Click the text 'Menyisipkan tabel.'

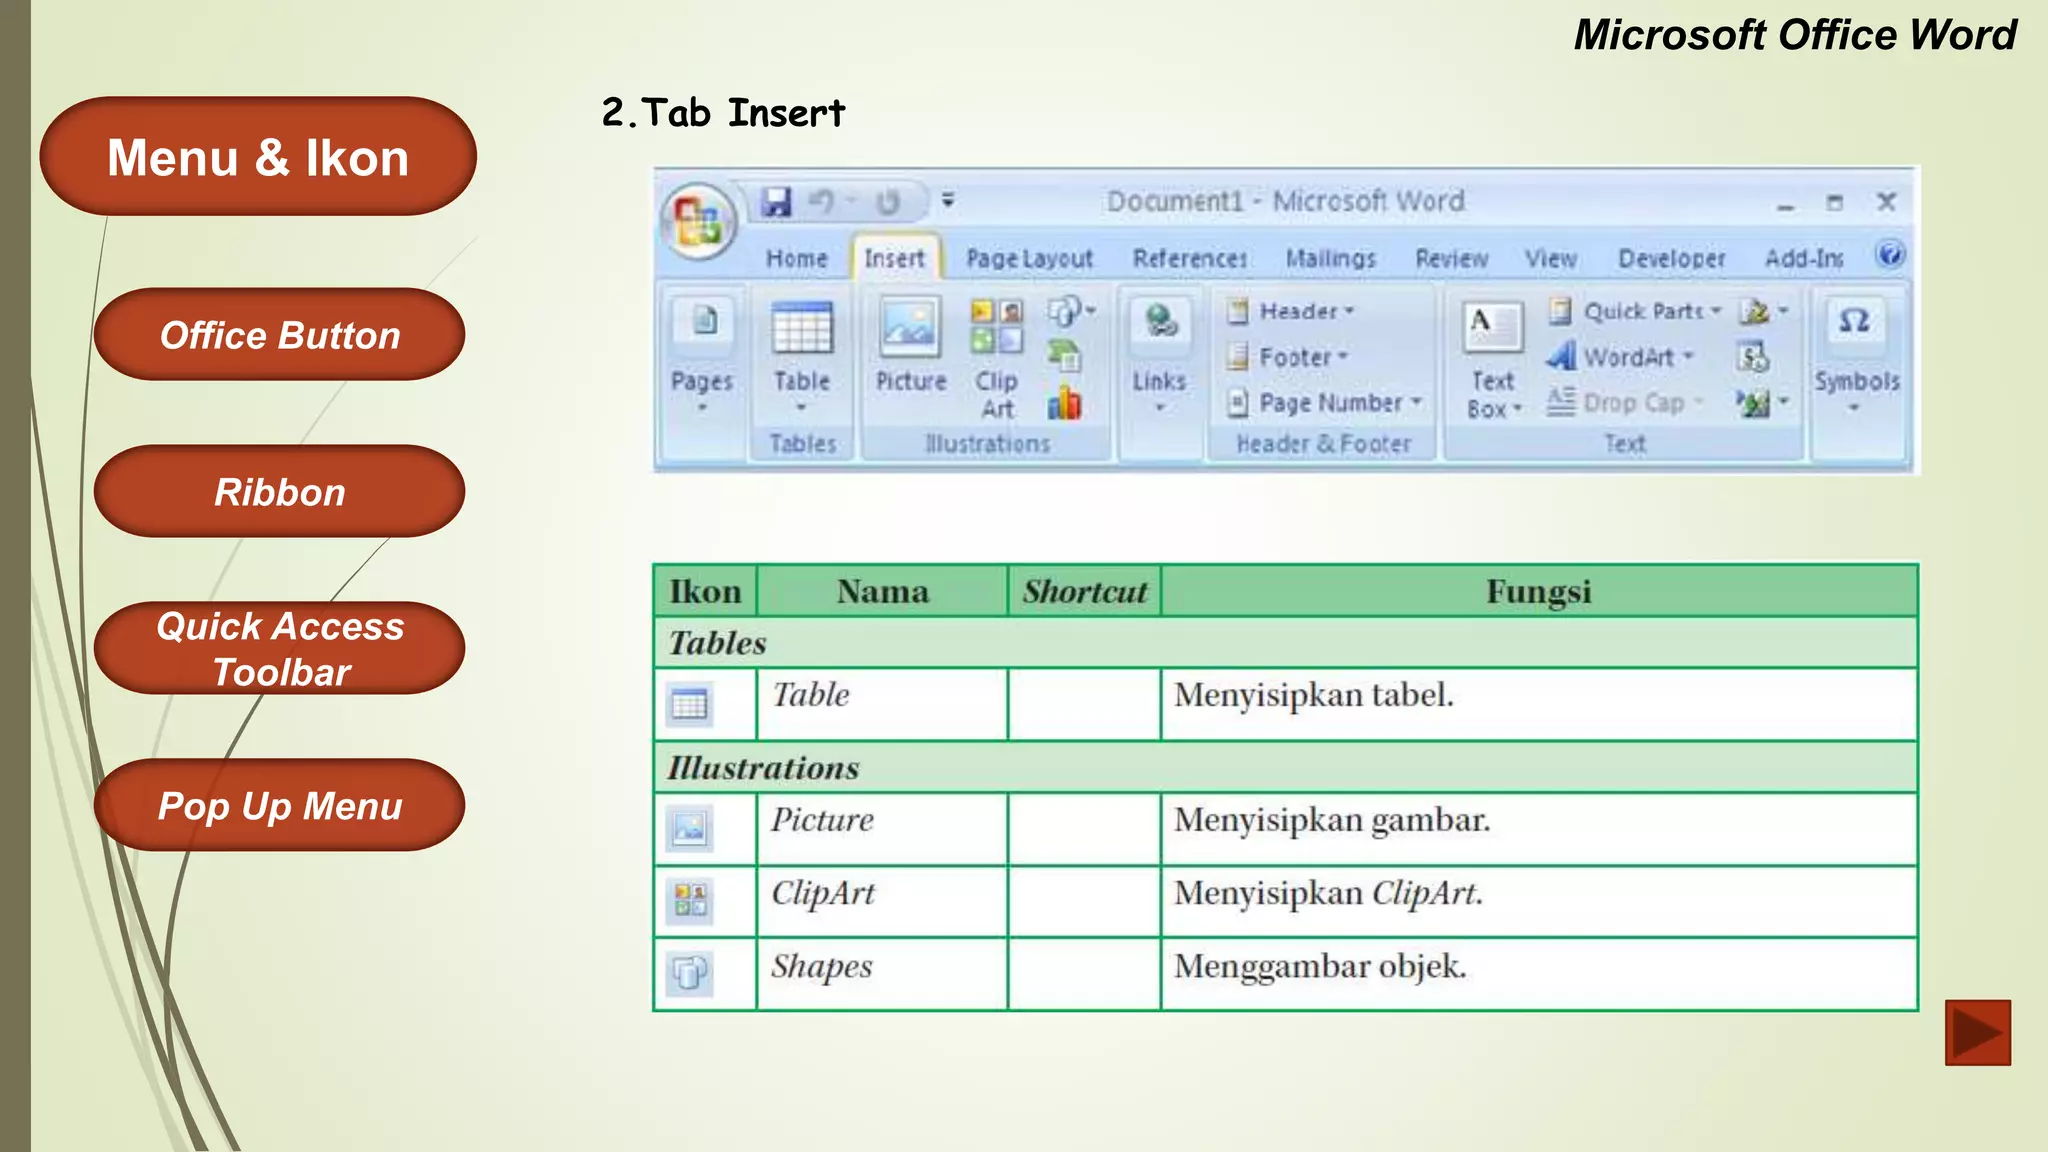1313,695
